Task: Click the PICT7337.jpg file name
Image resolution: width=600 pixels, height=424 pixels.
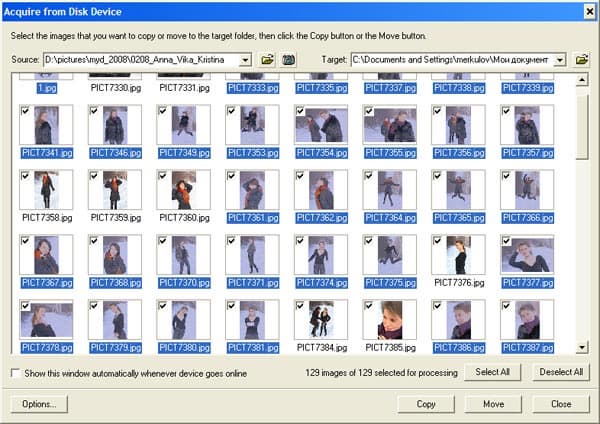Action: click(x=390, y=88)
